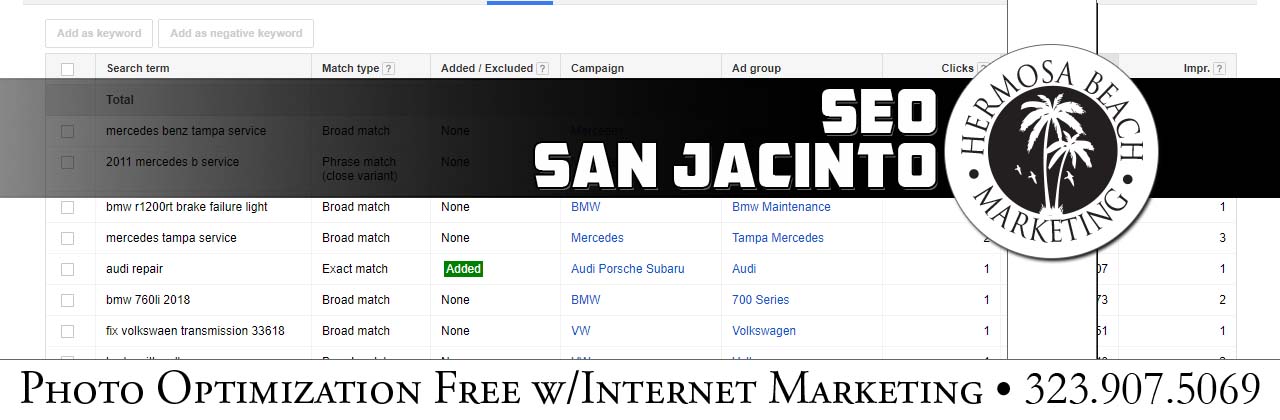
Task: Click the Volkswagen ad group link
Action: pyautogui.click(x=763, y=331)
